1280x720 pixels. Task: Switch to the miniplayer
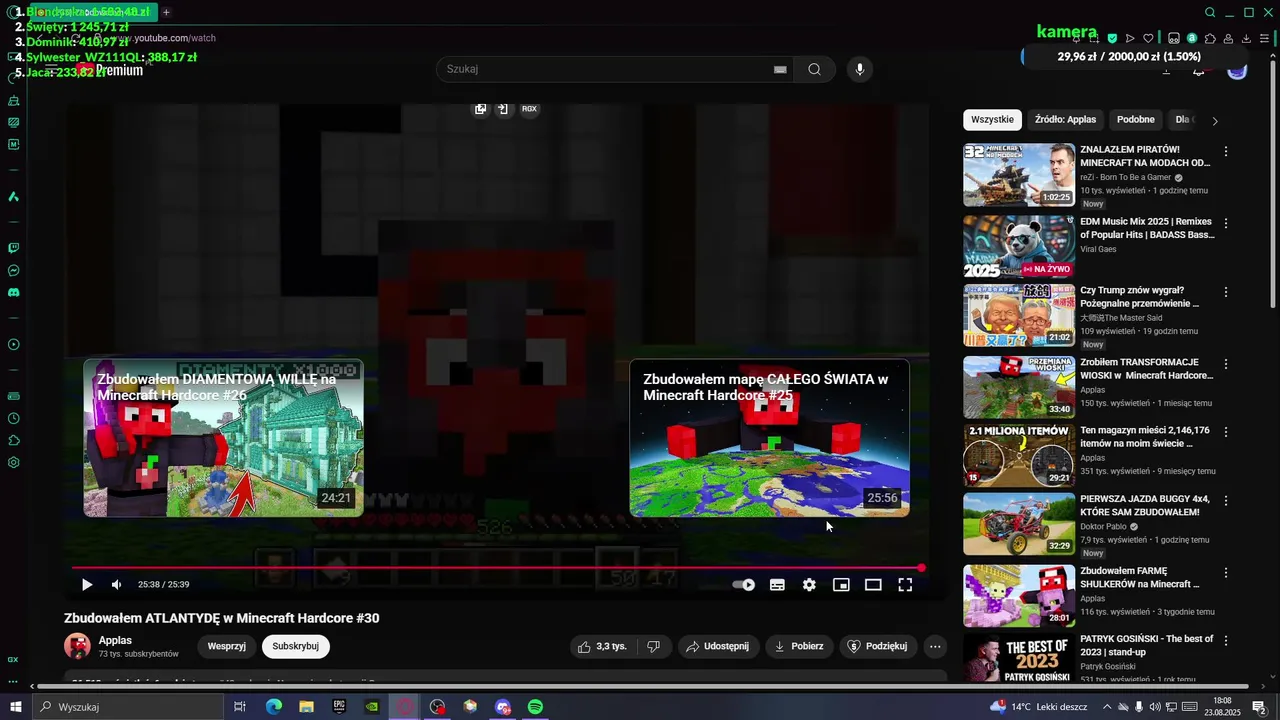[x=841, y=585]
